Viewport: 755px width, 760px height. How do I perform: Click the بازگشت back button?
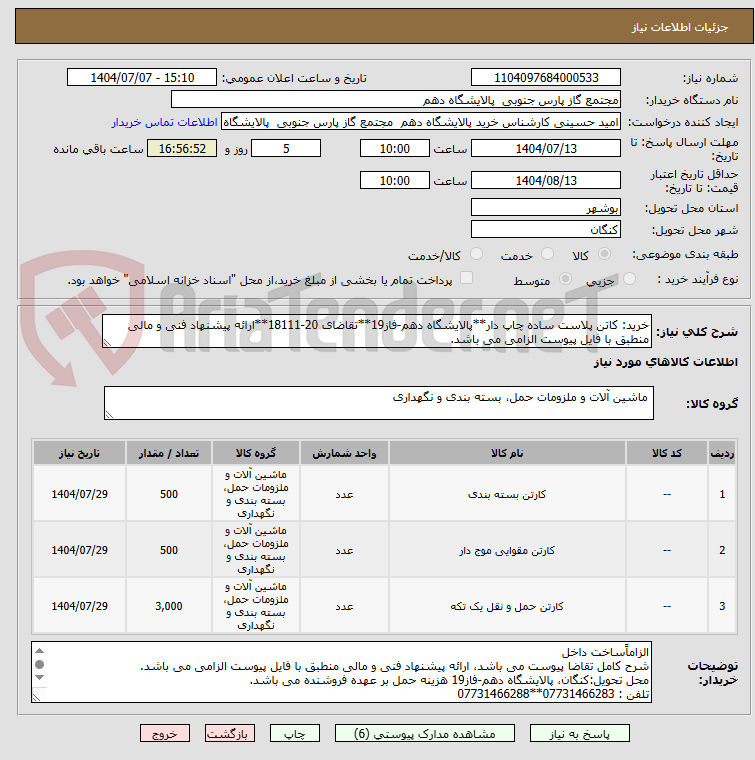click(x=230, y=733)
